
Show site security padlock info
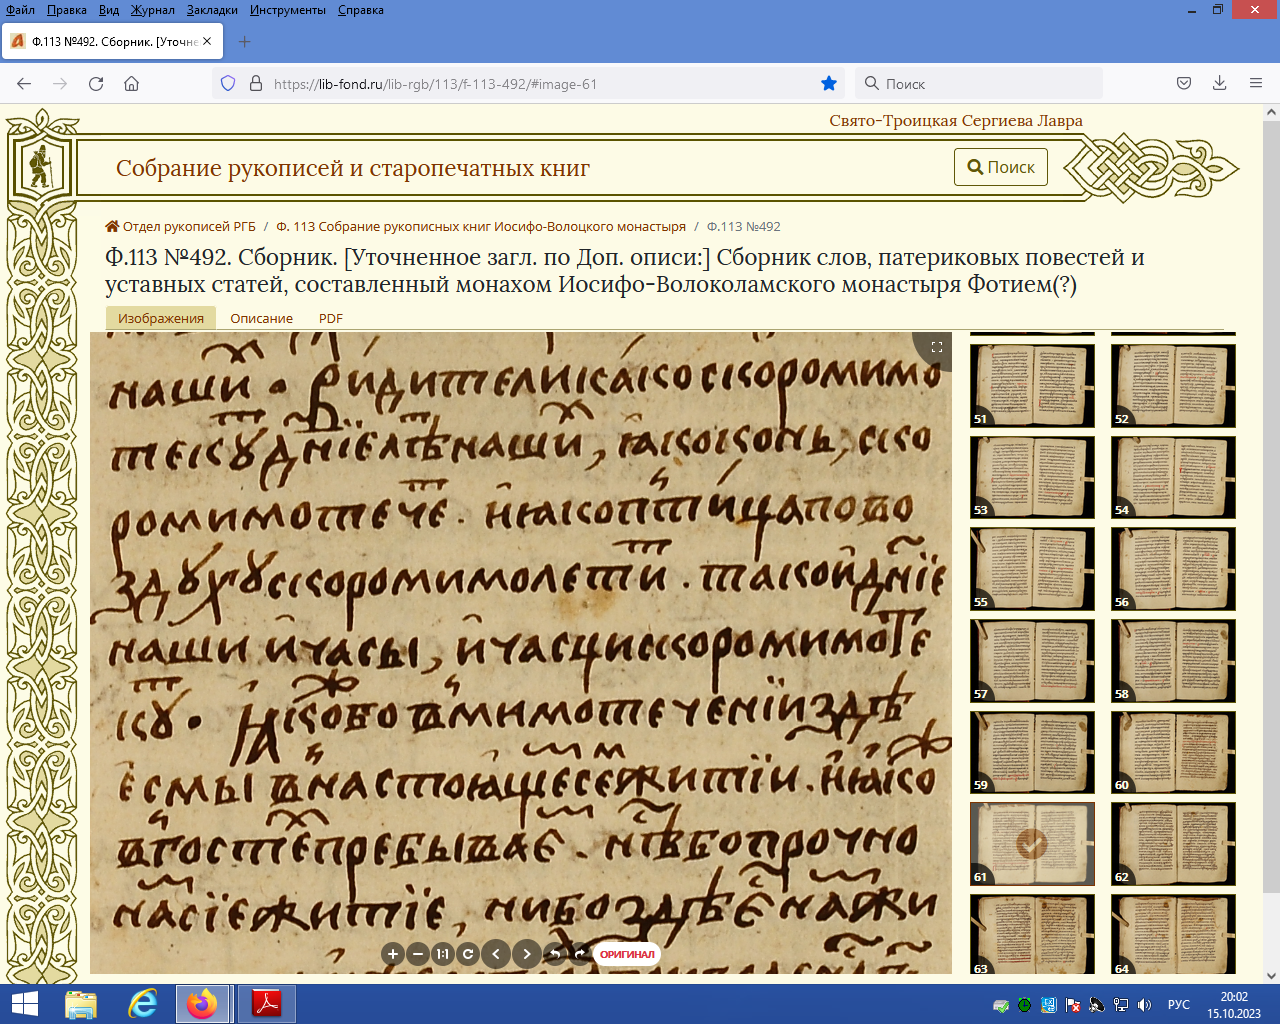(x=255, y=84)
